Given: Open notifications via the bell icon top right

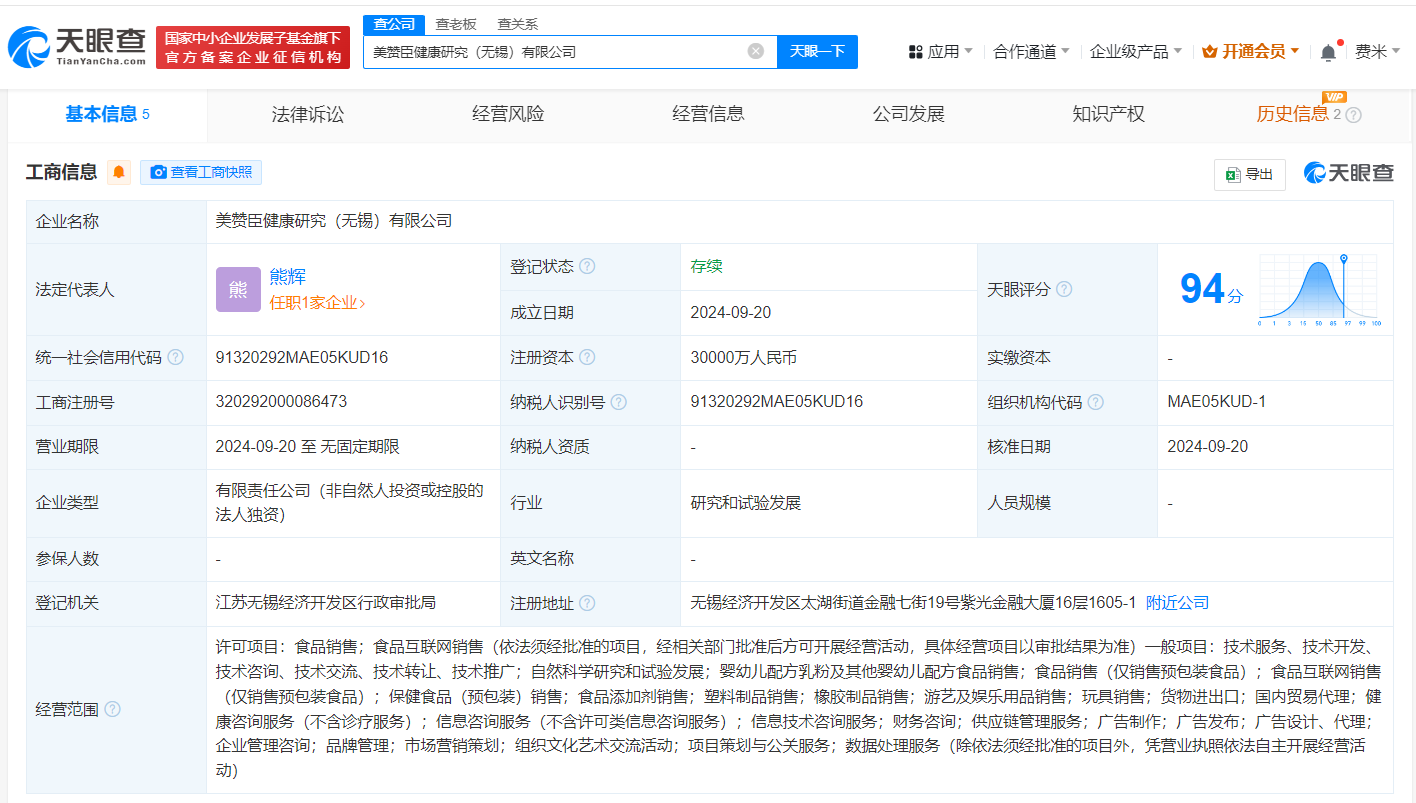Looking at the screenshot, I should tap(1327, 50).
